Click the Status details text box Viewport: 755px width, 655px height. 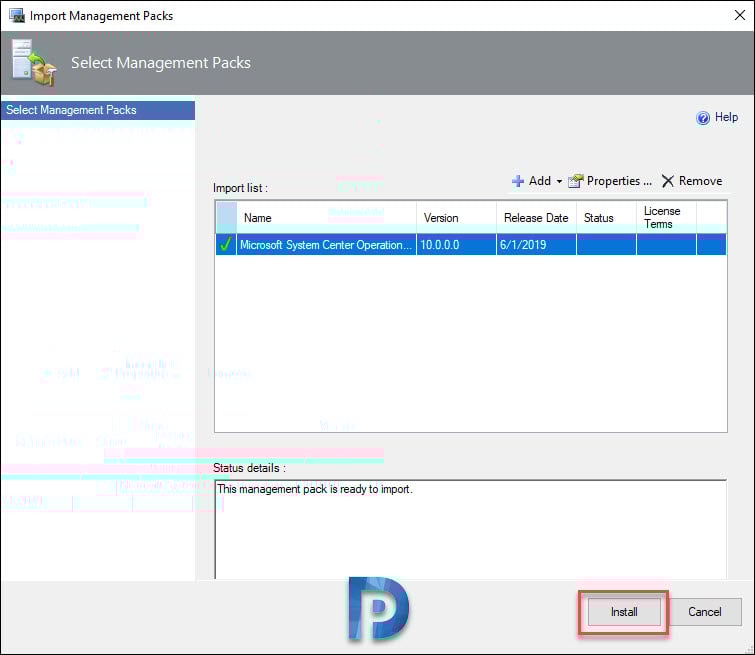tap(470, 529)
